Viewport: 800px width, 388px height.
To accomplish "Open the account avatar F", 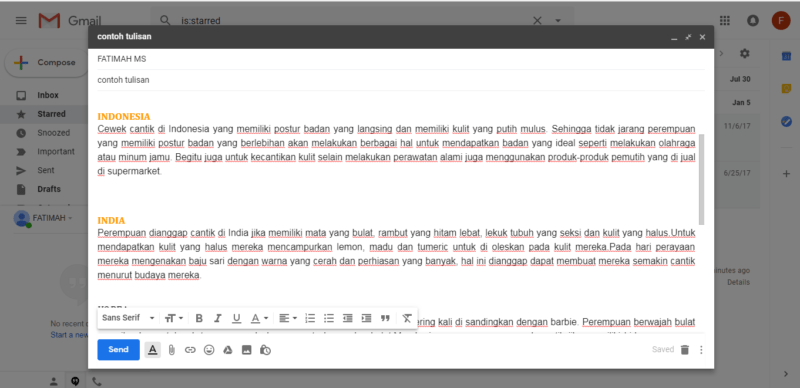I will (781, 20).
